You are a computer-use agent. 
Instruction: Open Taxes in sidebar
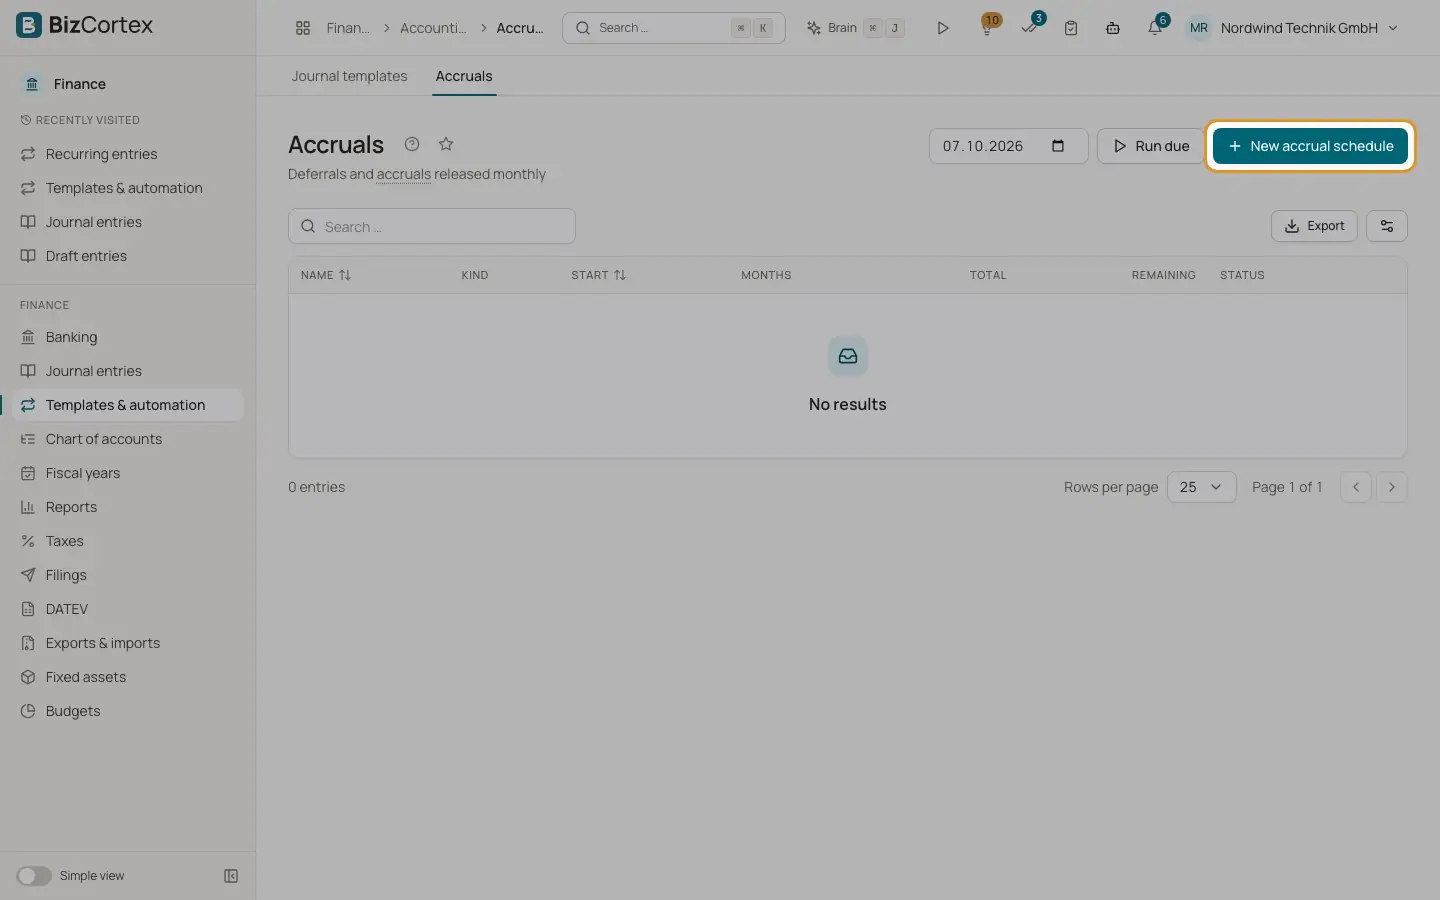click(x=128, y=541)
